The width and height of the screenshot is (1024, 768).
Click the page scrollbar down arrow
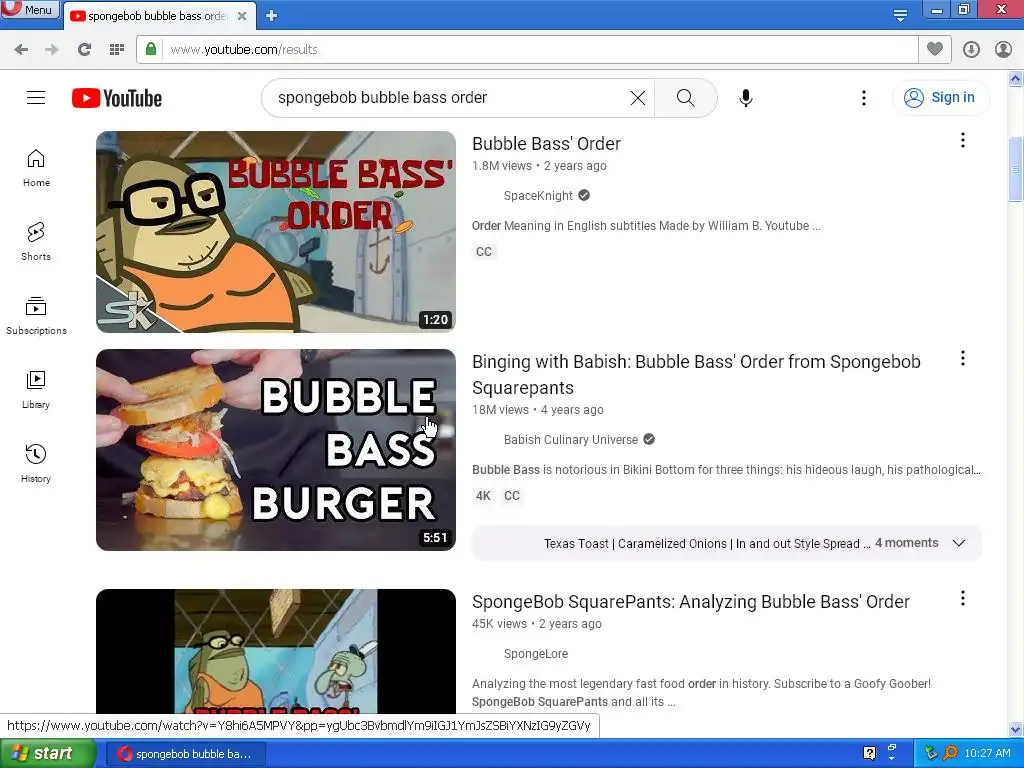pyautogui.click(x=1016, y=729)
